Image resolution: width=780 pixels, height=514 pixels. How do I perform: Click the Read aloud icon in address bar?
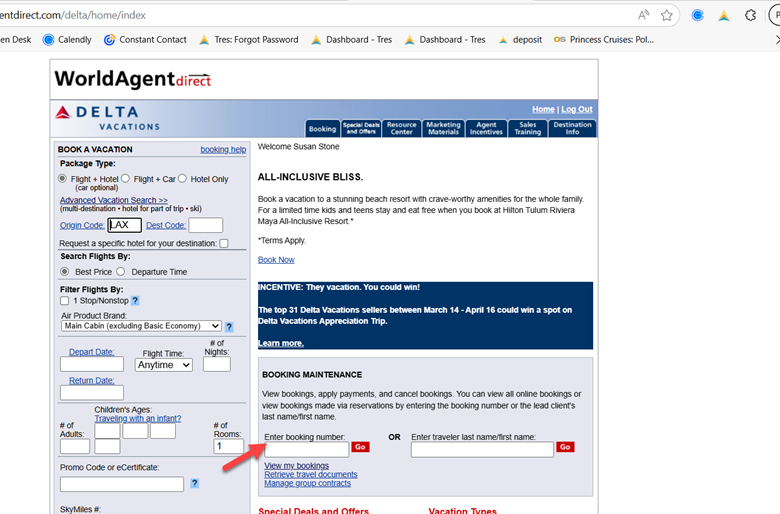tap(643, 15)
